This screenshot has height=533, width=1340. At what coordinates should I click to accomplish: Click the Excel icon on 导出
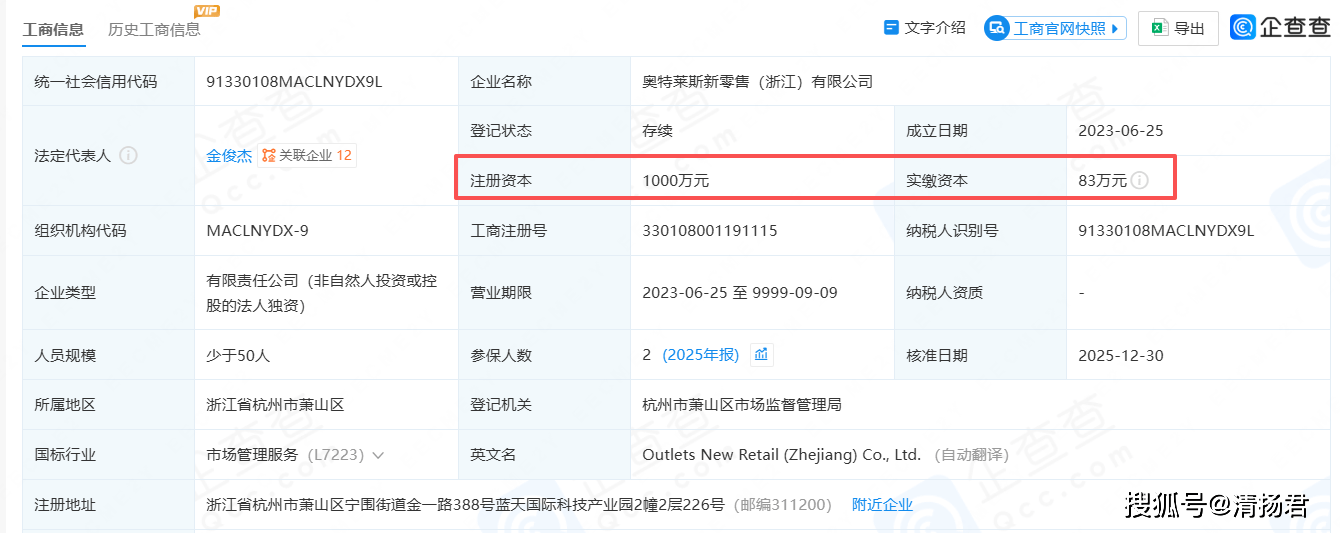click(1160, 28)
